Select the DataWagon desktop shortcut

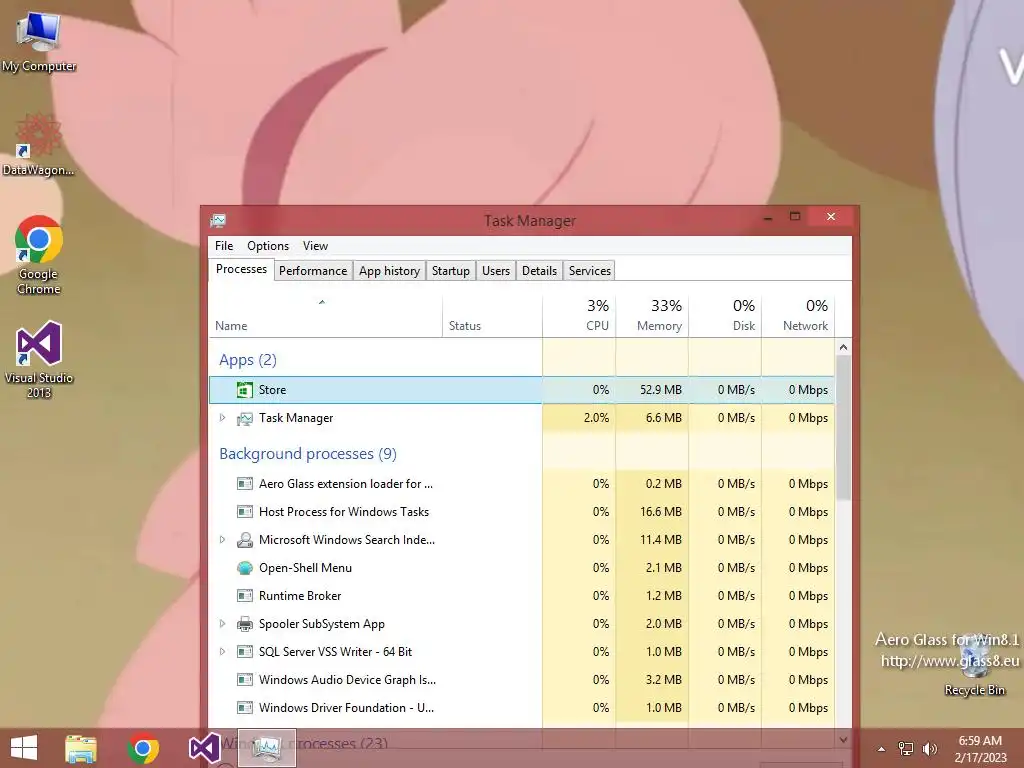coord(39,144)
